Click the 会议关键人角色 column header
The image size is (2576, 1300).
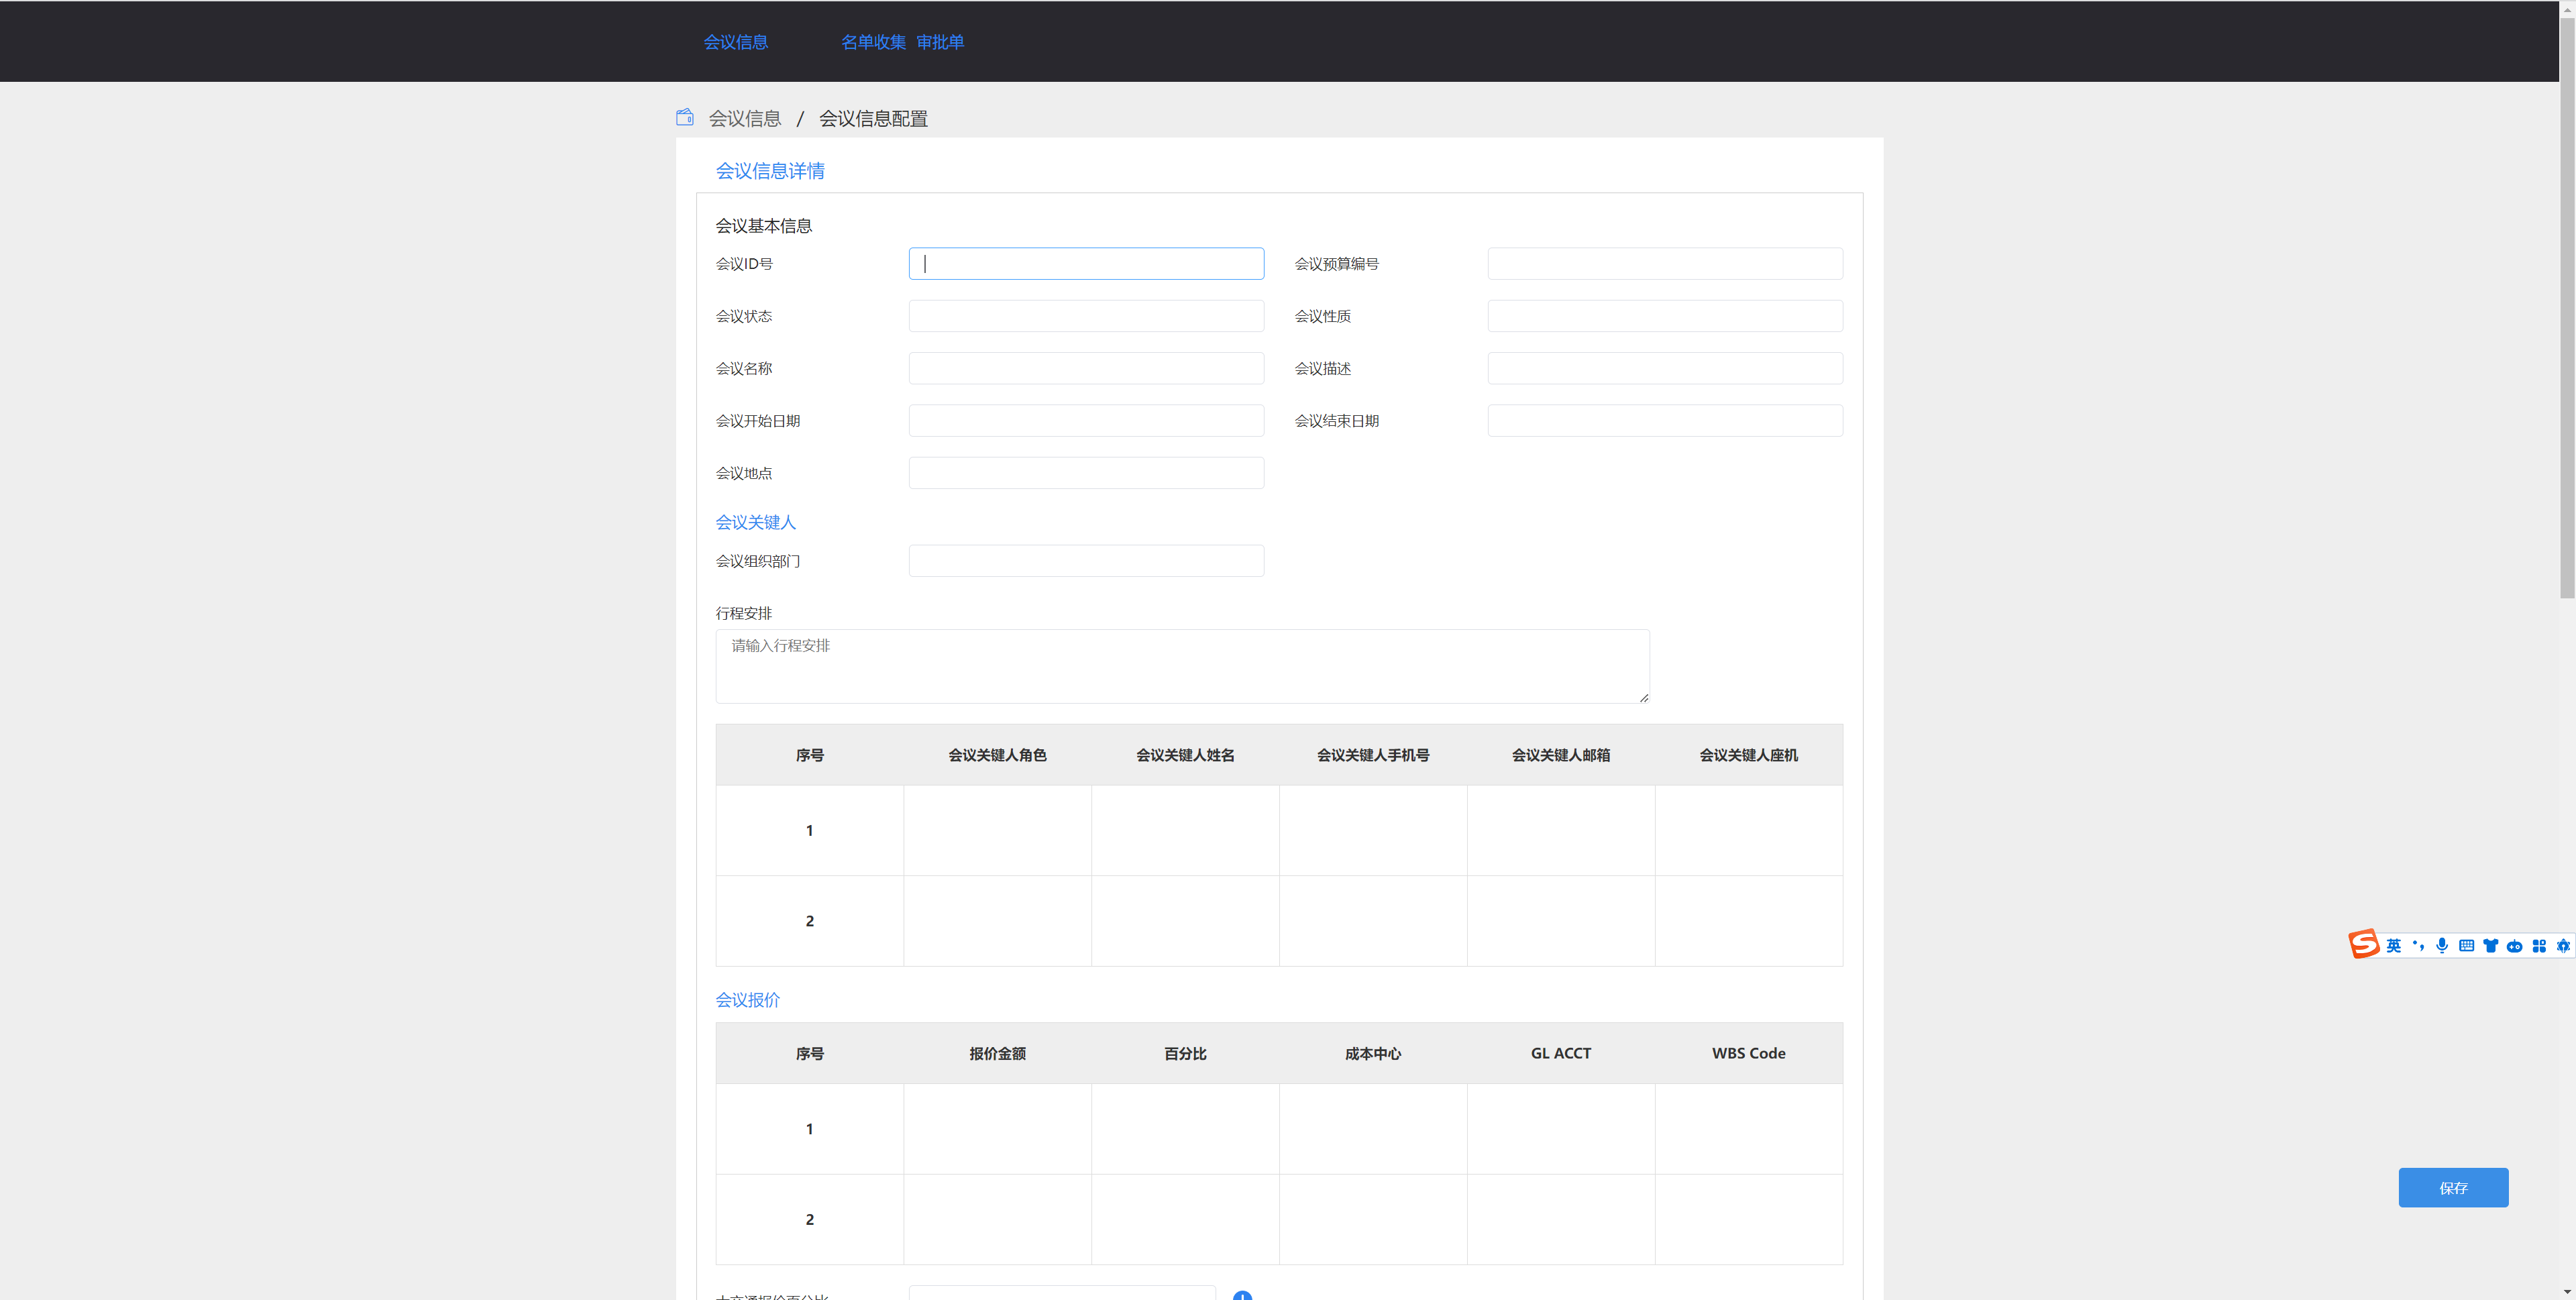click(x=997, y=755)
